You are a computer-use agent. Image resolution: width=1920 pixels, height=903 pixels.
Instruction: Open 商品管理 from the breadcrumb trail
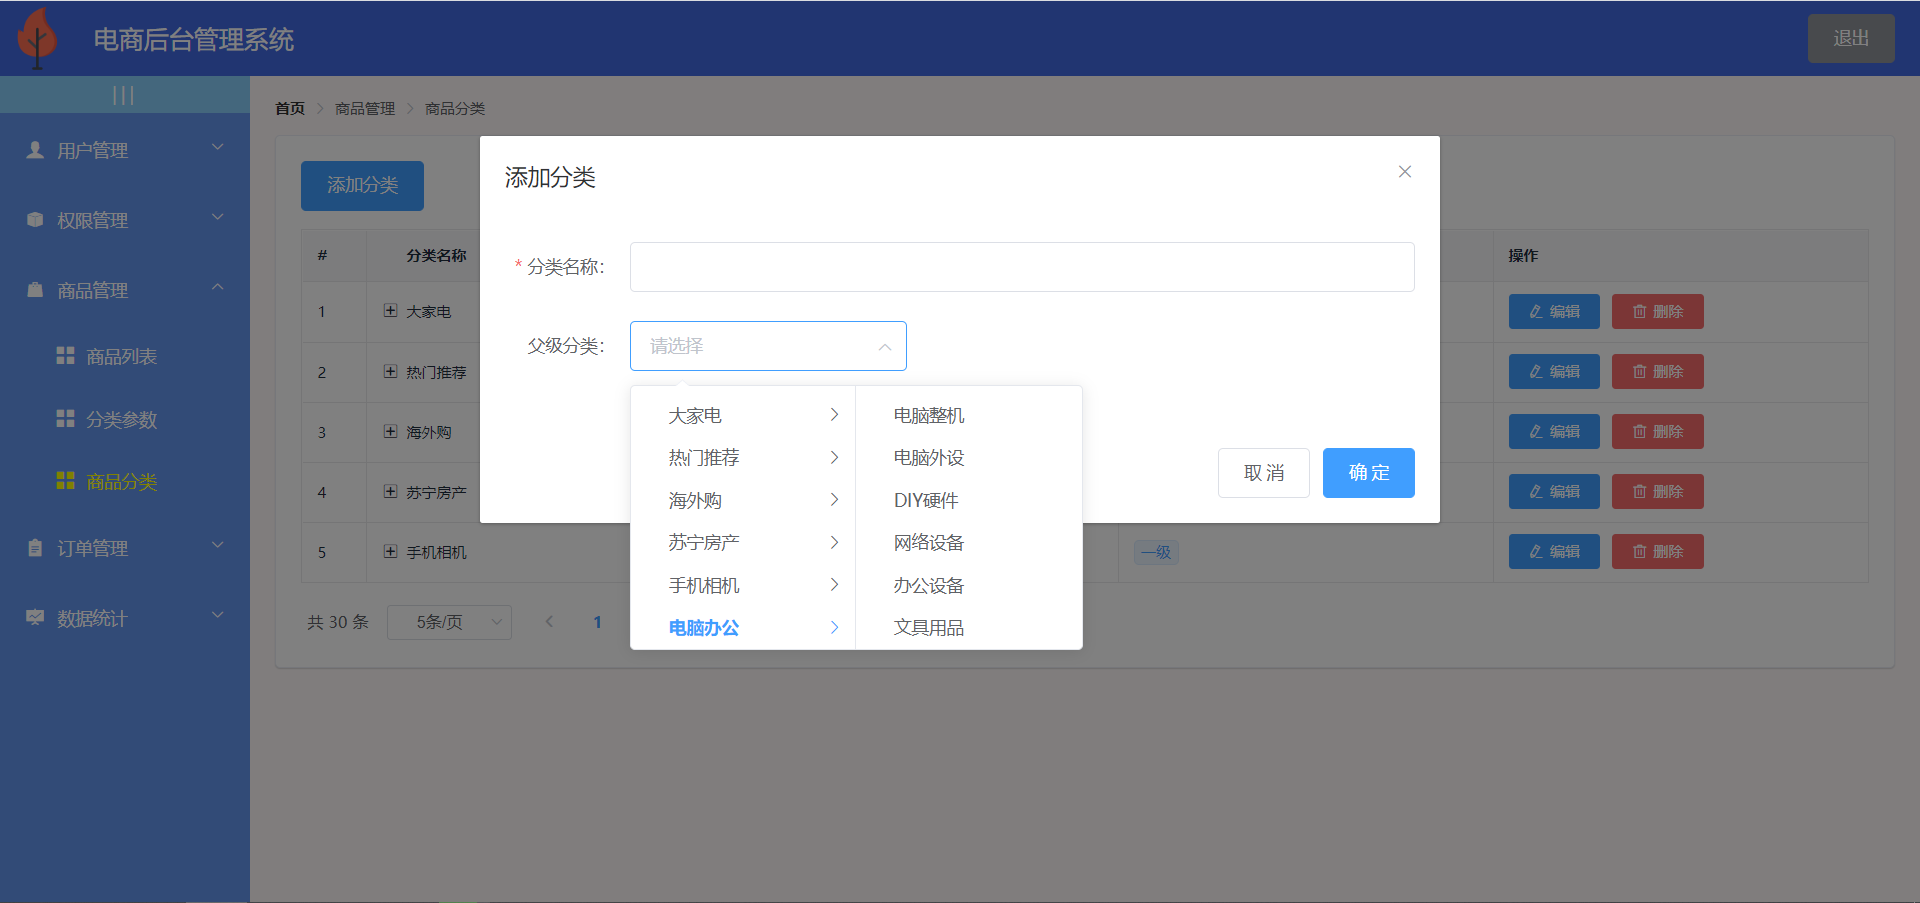point(364,108)
